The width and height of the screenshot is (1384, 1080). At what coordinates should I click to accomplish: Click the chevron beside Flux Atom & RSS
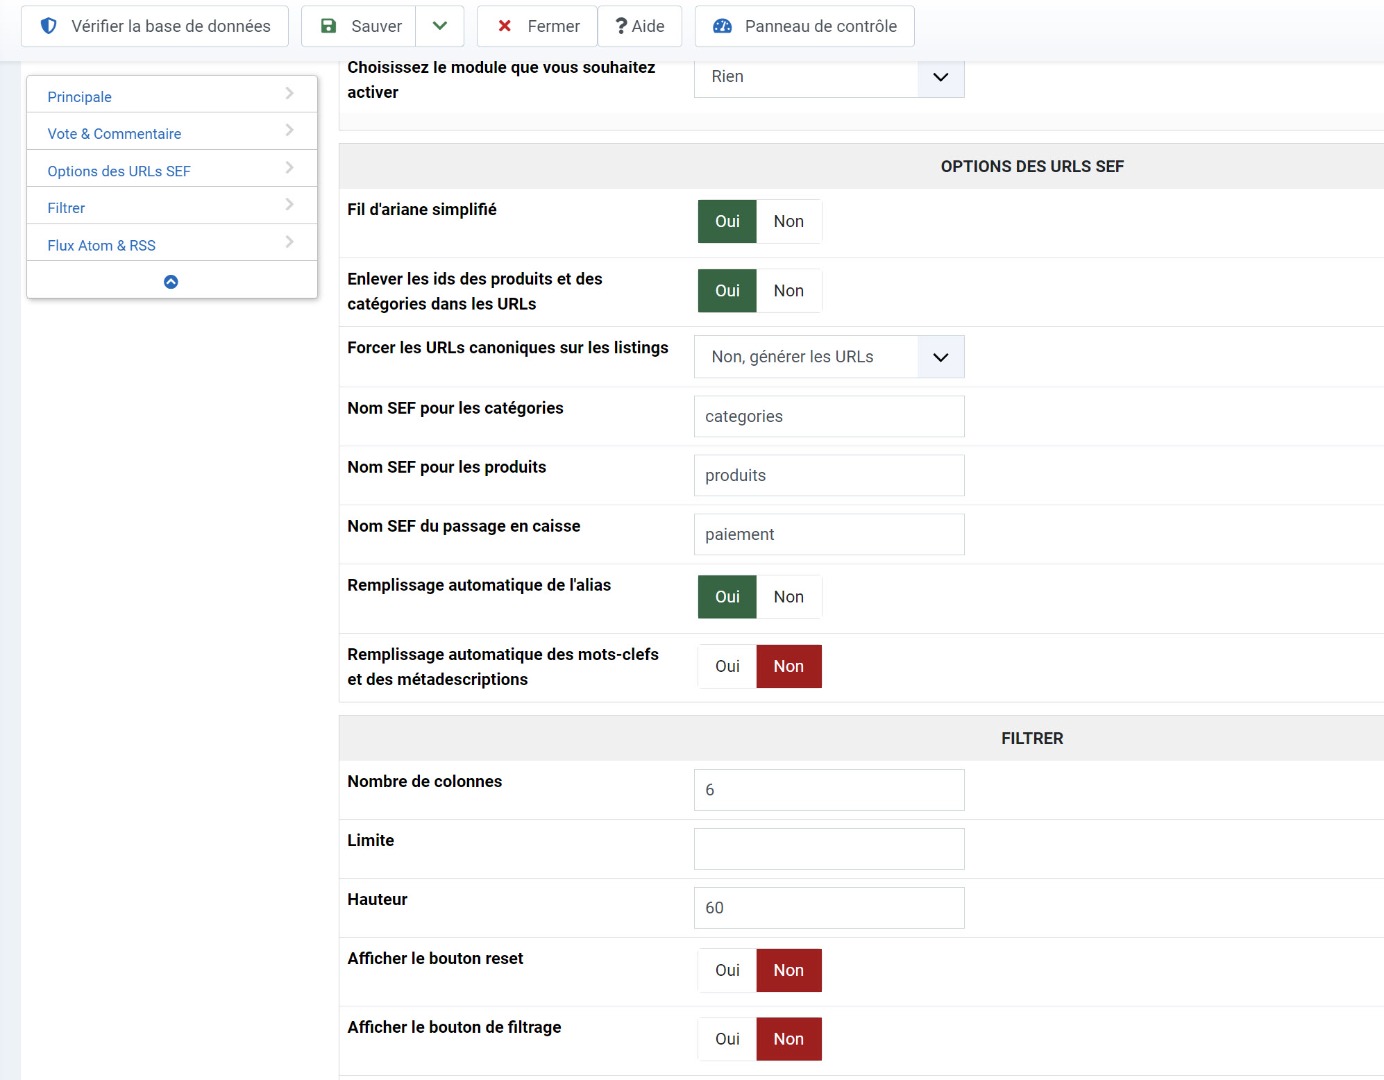pos(289,242)
